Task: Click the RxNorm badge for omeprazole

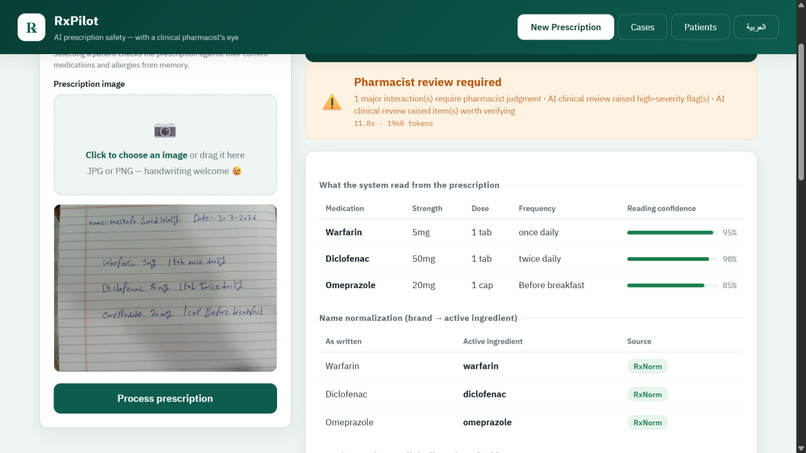Action: (647, 423)
